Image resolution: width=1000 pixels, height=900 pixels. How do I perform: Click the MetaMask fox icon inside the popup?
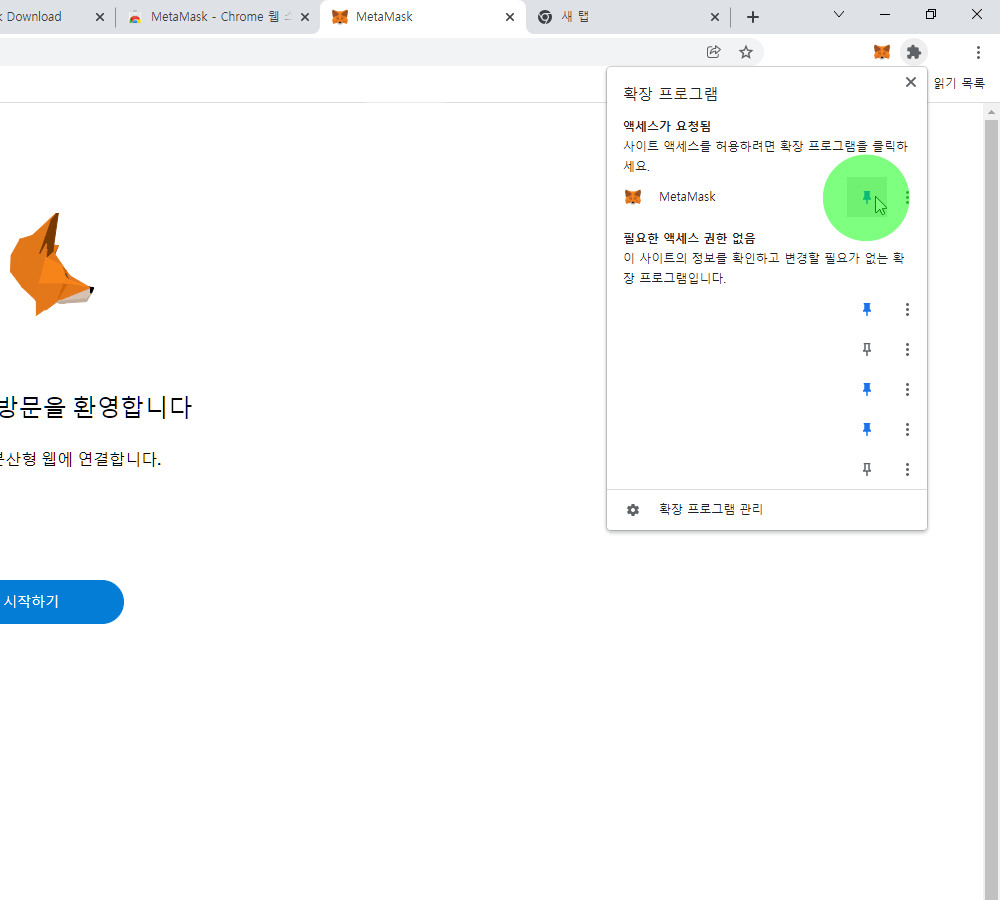point(633,196)
